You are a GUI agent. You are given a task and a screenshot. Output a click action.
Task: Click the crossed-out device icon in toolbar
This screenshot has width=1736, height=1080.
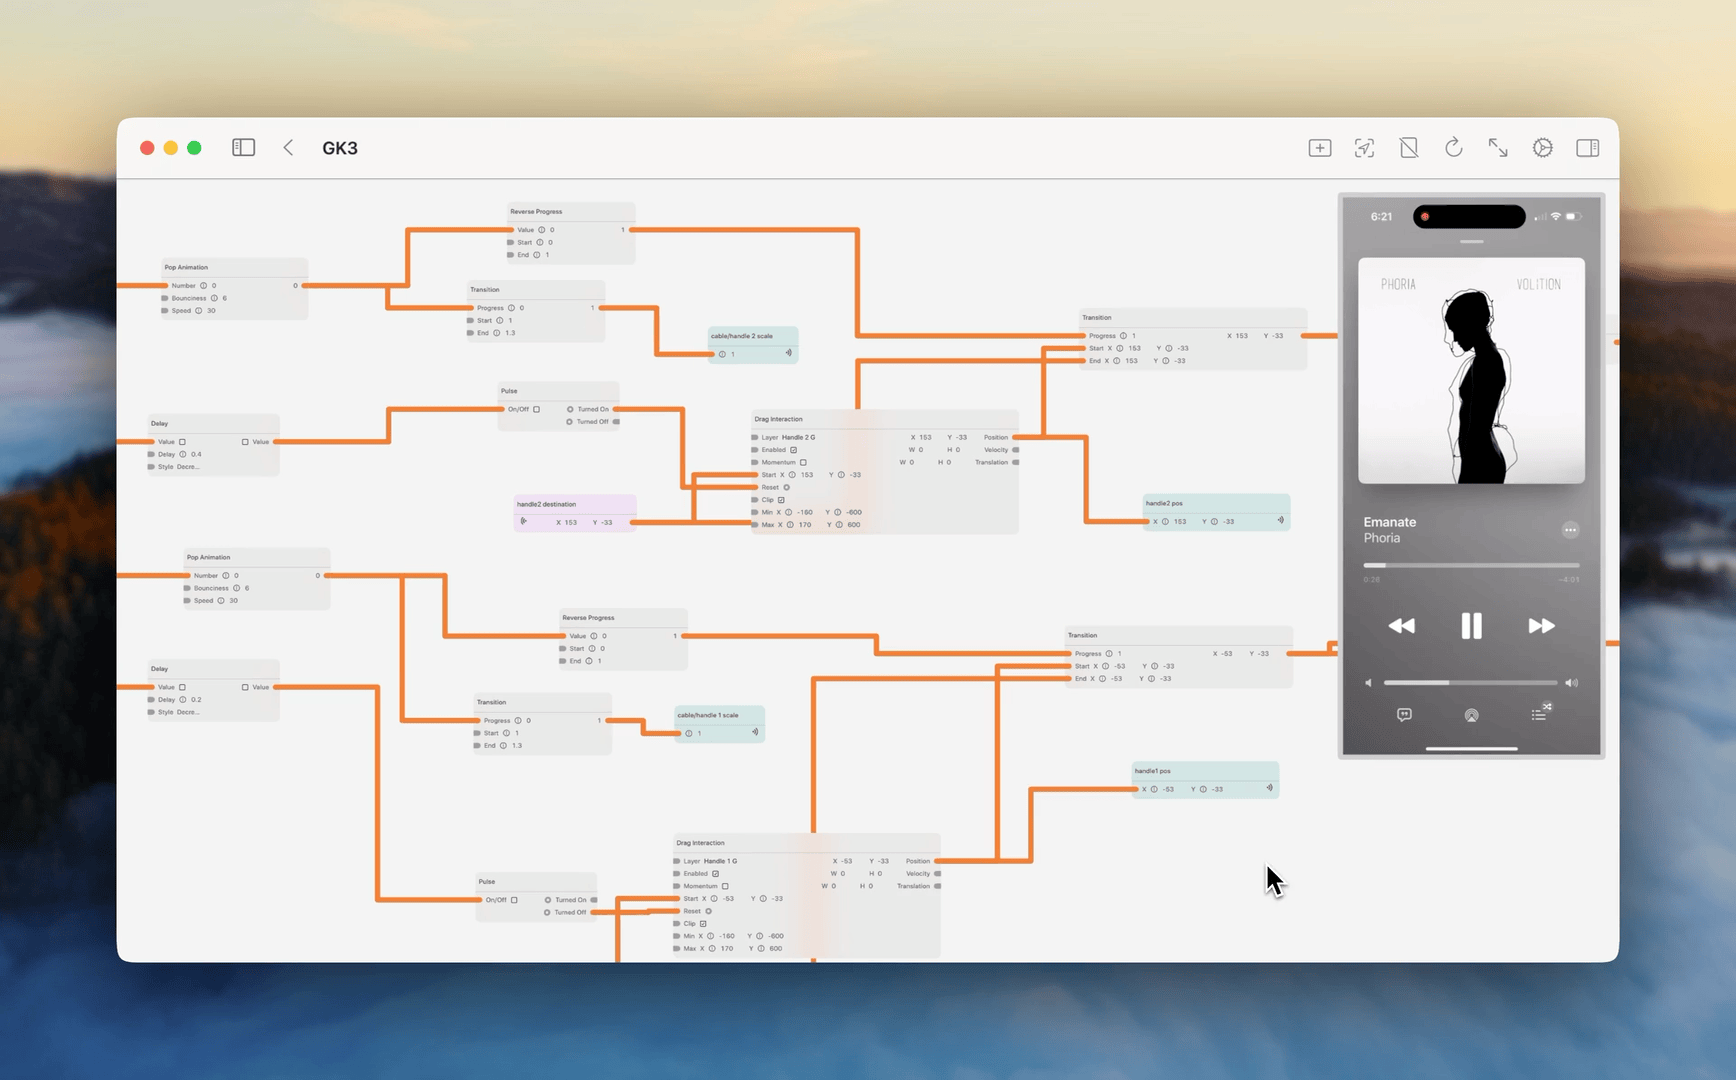1408,148
